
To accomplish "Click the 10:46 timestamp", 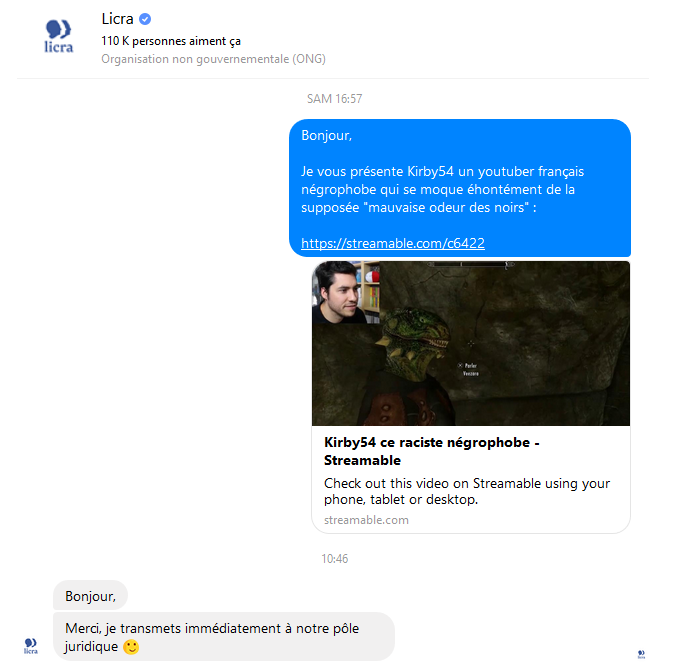I will click(334, 559).
